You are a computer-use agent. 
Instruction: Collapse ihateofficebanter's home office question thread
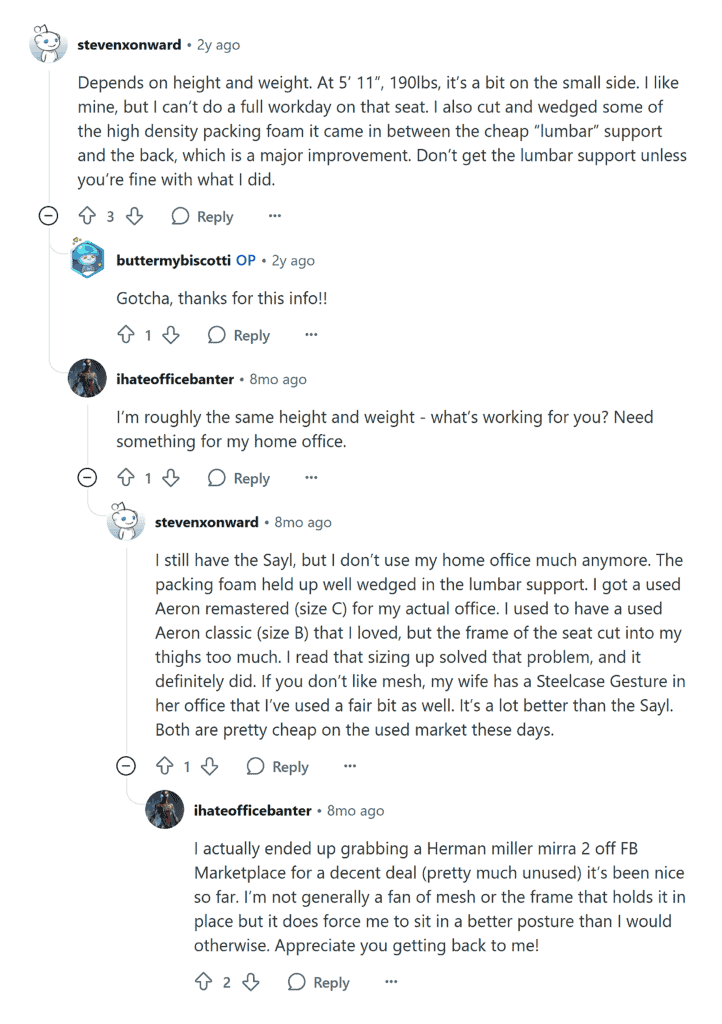coord(87,478)
